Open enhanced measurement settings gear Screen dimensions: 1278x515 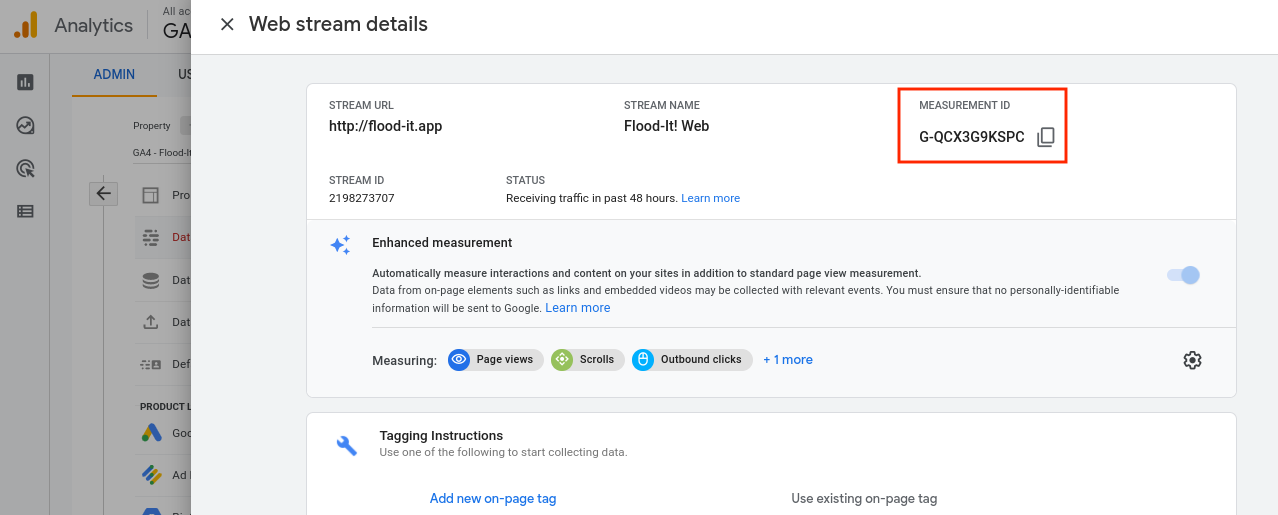[x=1192, y=360]
